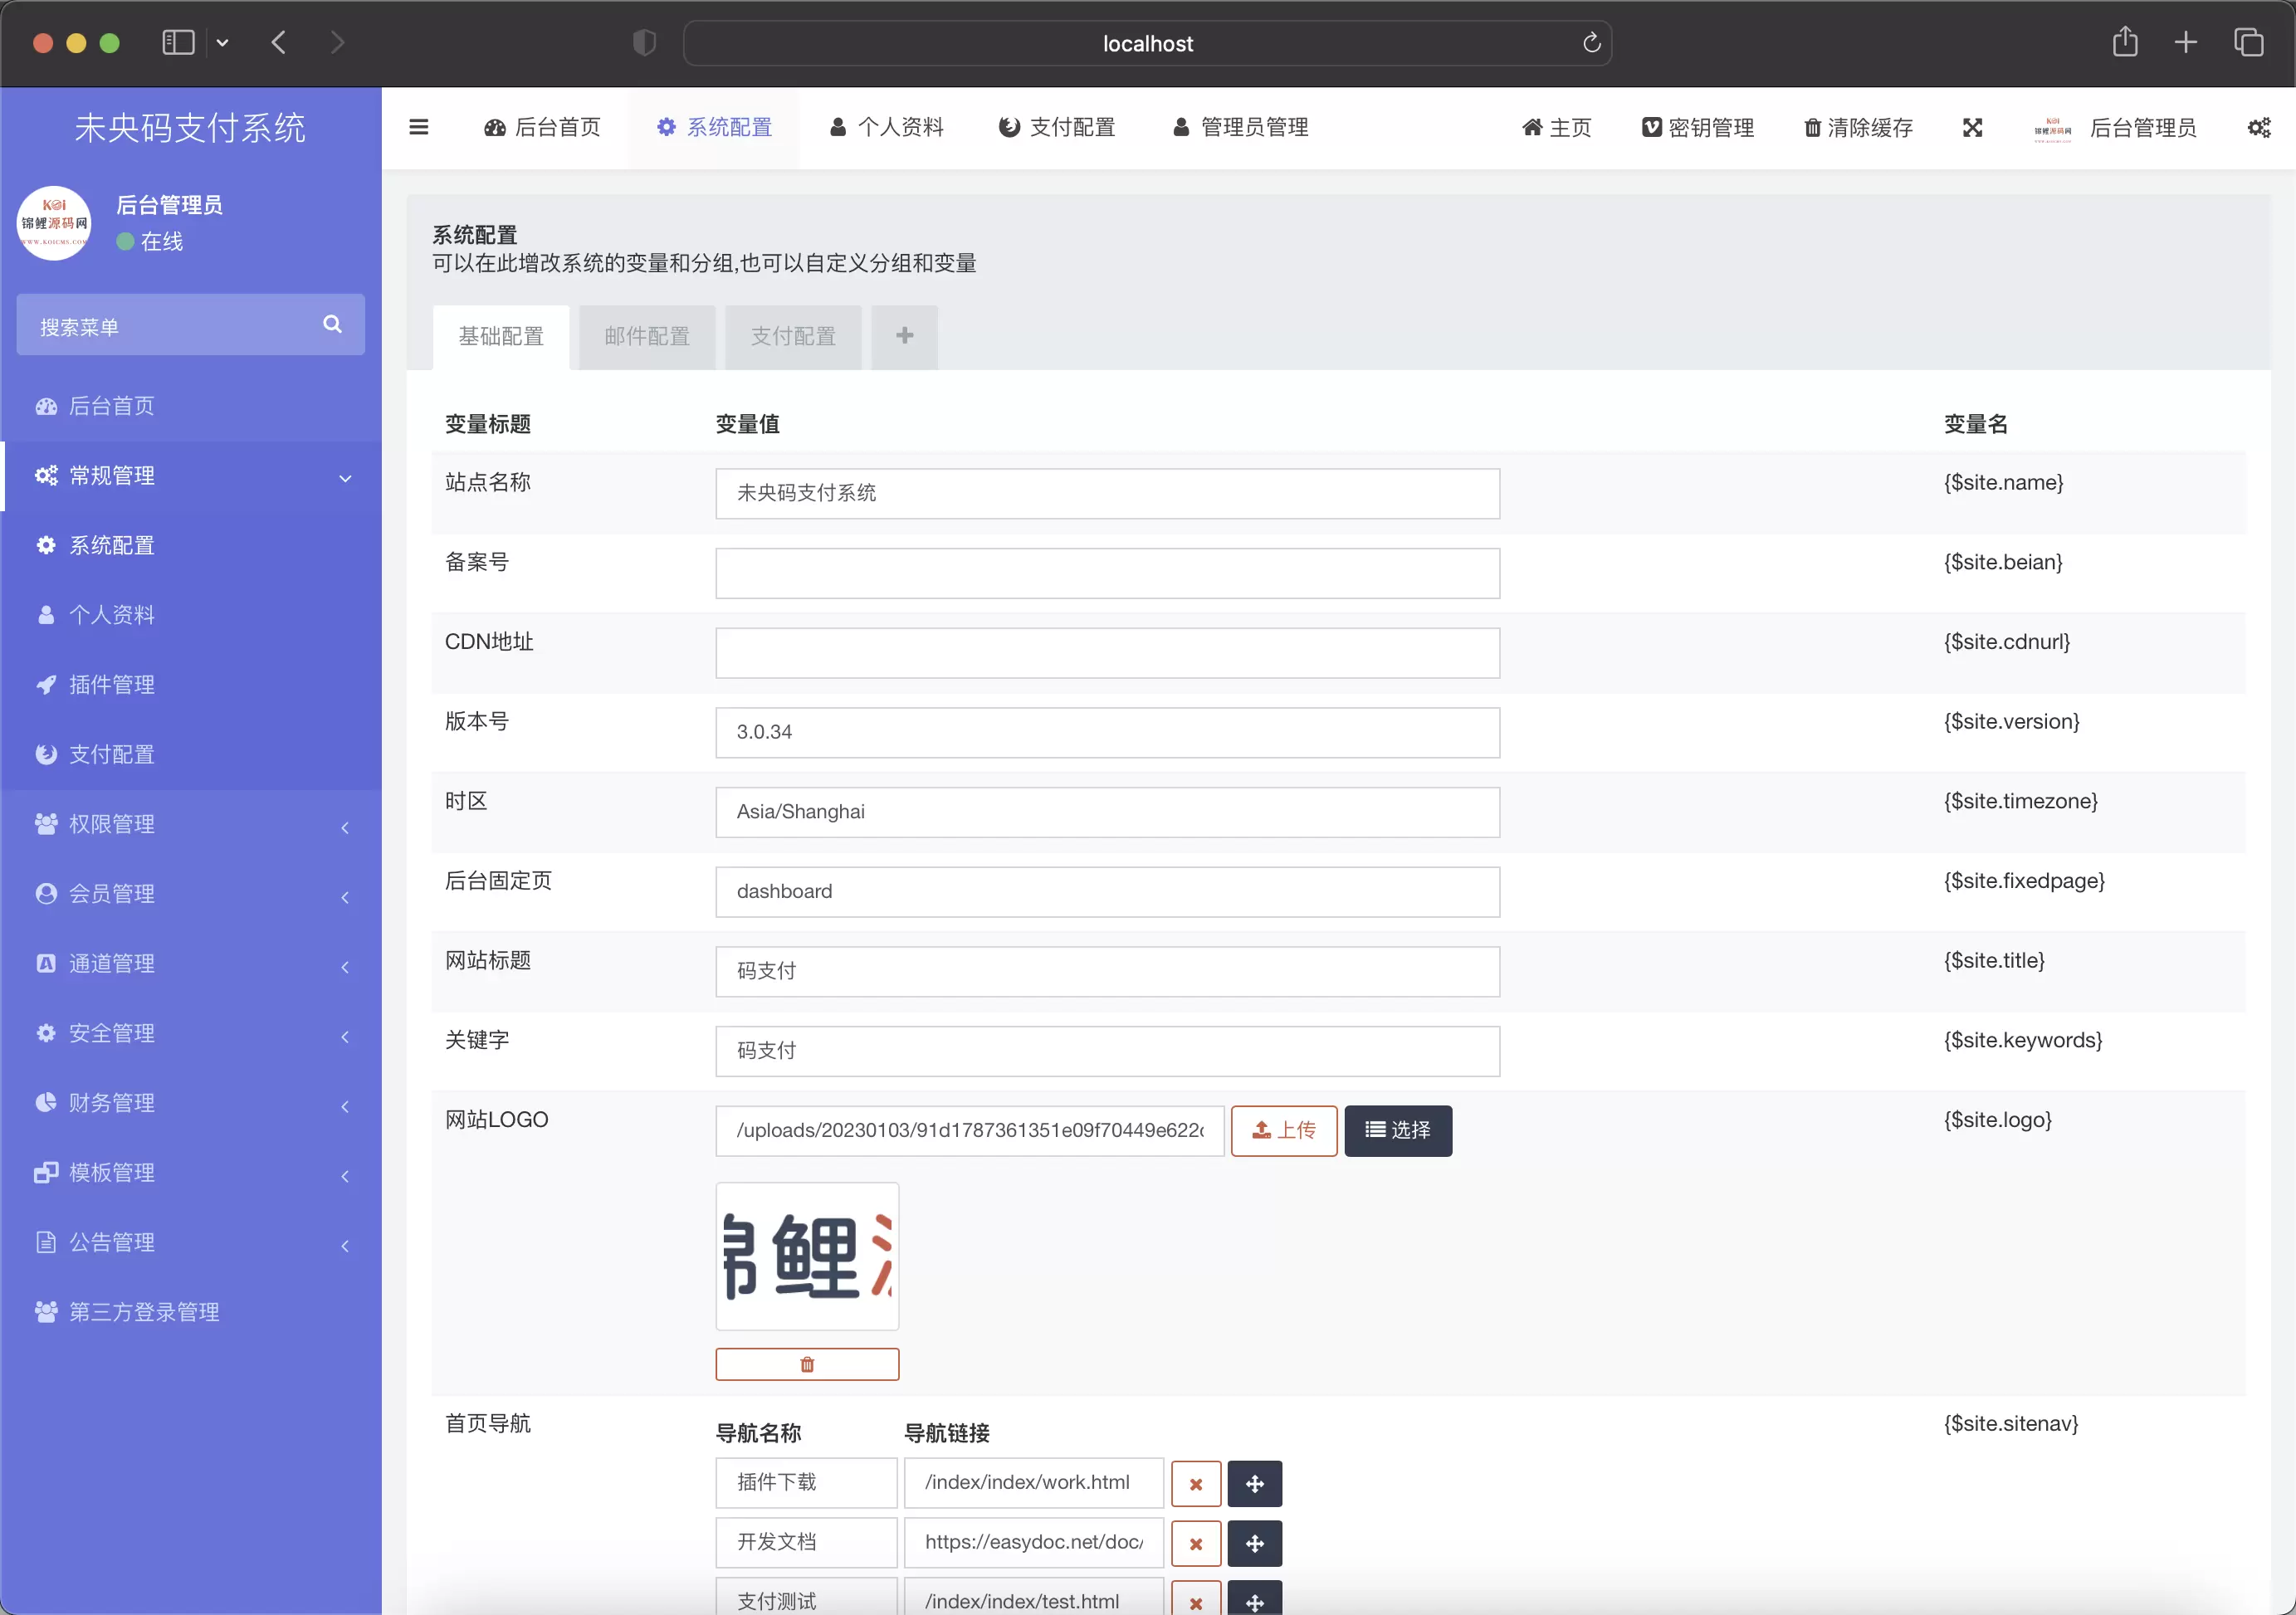Click the fullscreen expand icon in the top bar
This screenshot has height=1615, width=2296.
[1972, 127]
